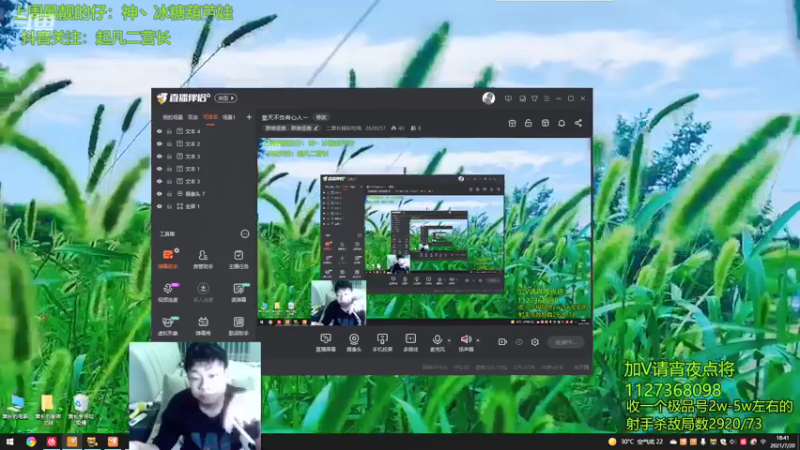Open the 歌词助手 tool

pyautogui.click(x=238, y=326)
